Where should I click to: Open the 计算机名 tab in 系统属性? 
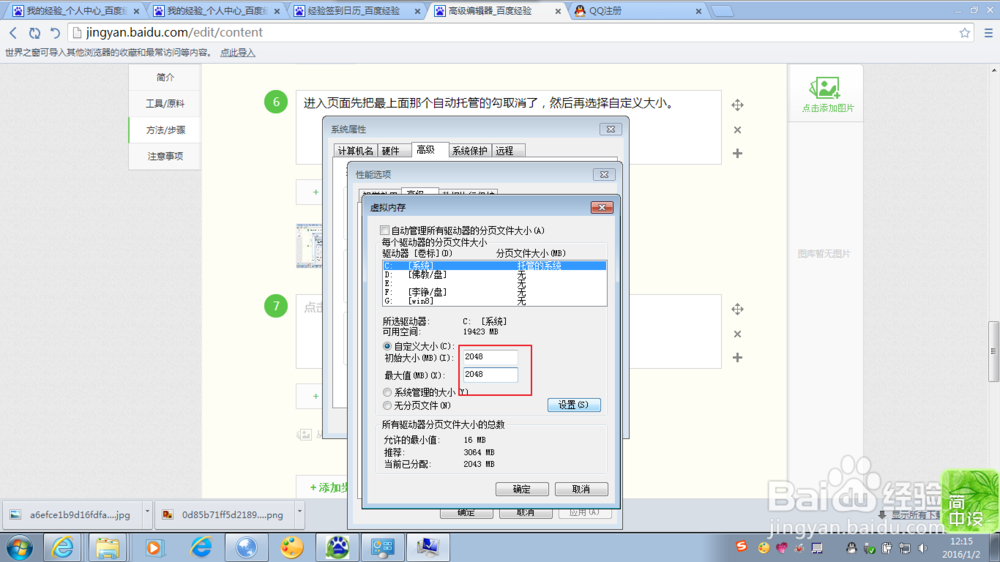coord(355,151)
